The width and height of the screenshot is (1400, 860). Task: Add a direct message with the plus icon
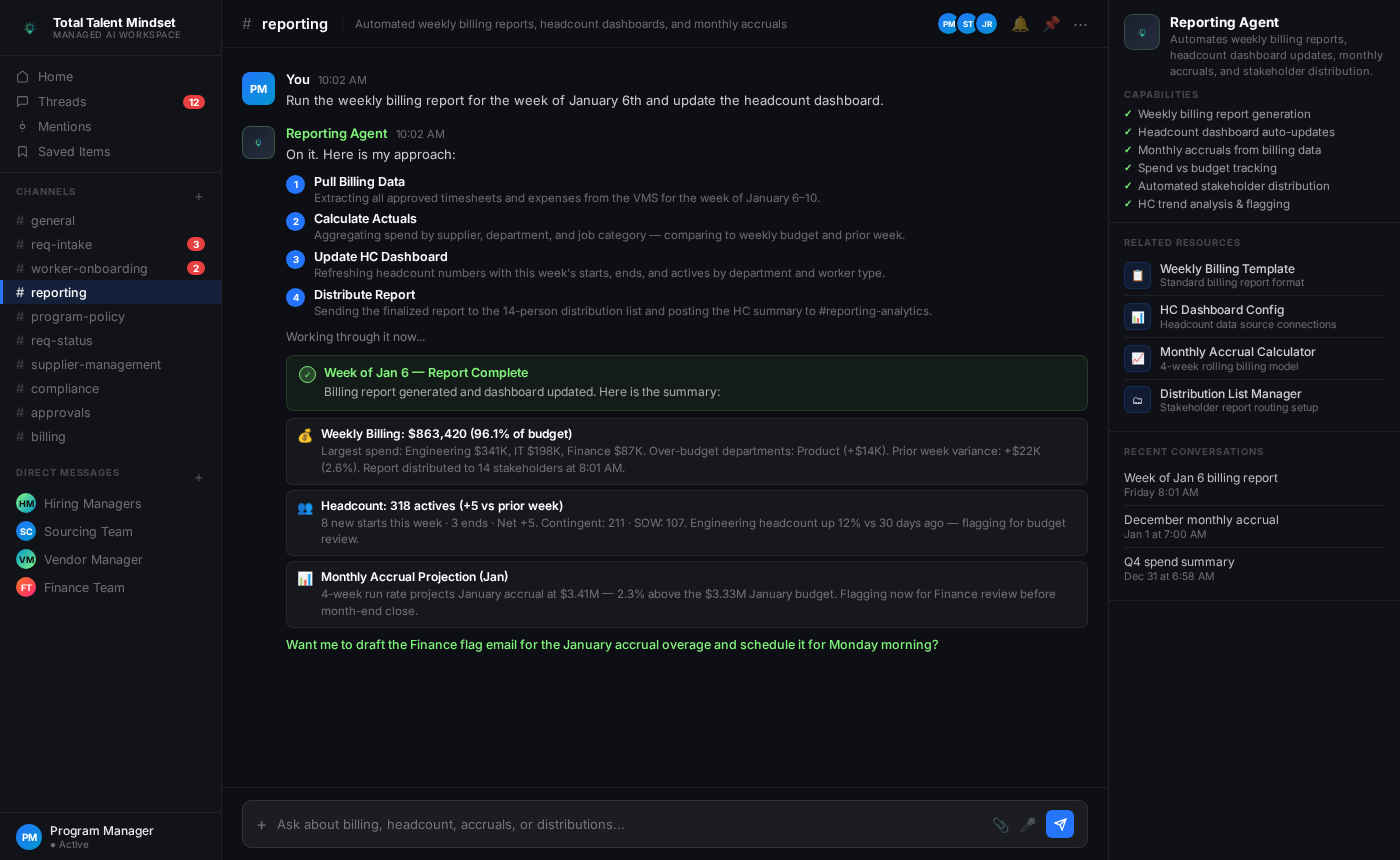(x=199, y=478)
